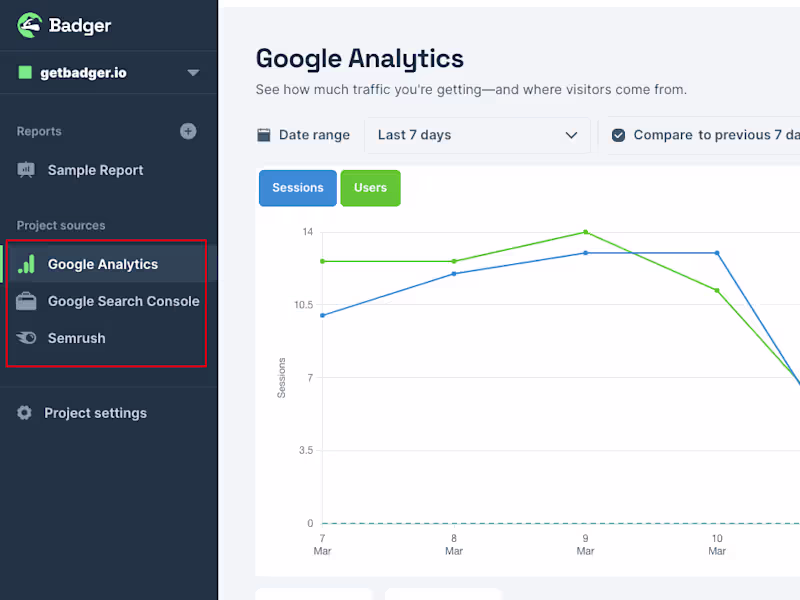Expand the getbadger.io project dropdown arrow
The image size is (800, 600).
tap(193, 73)
